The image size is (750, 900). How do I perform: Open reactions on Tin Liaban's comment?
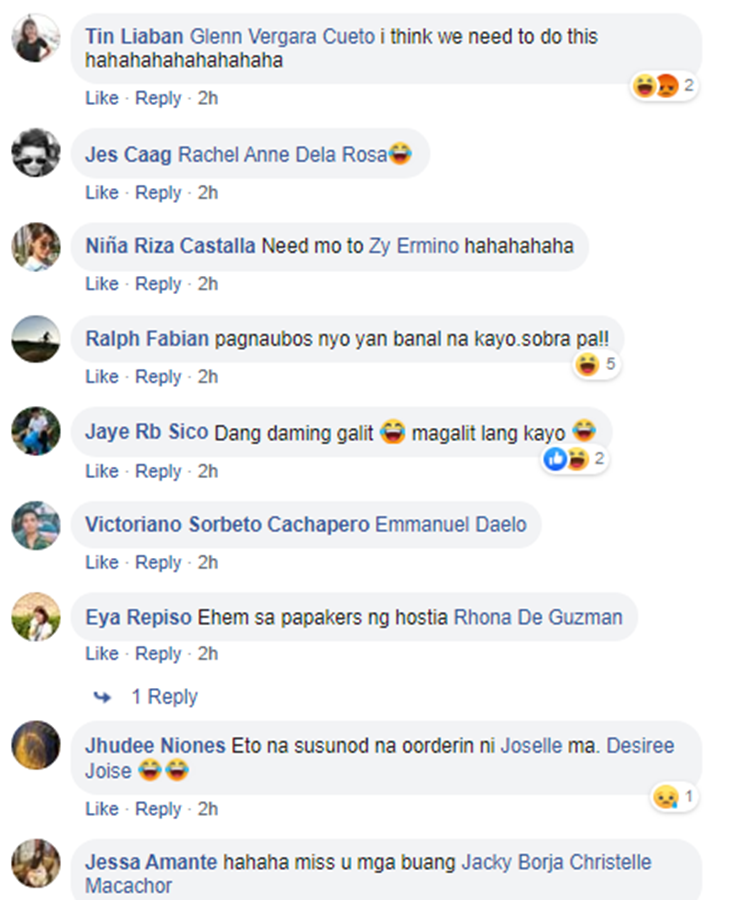(664, 86)
